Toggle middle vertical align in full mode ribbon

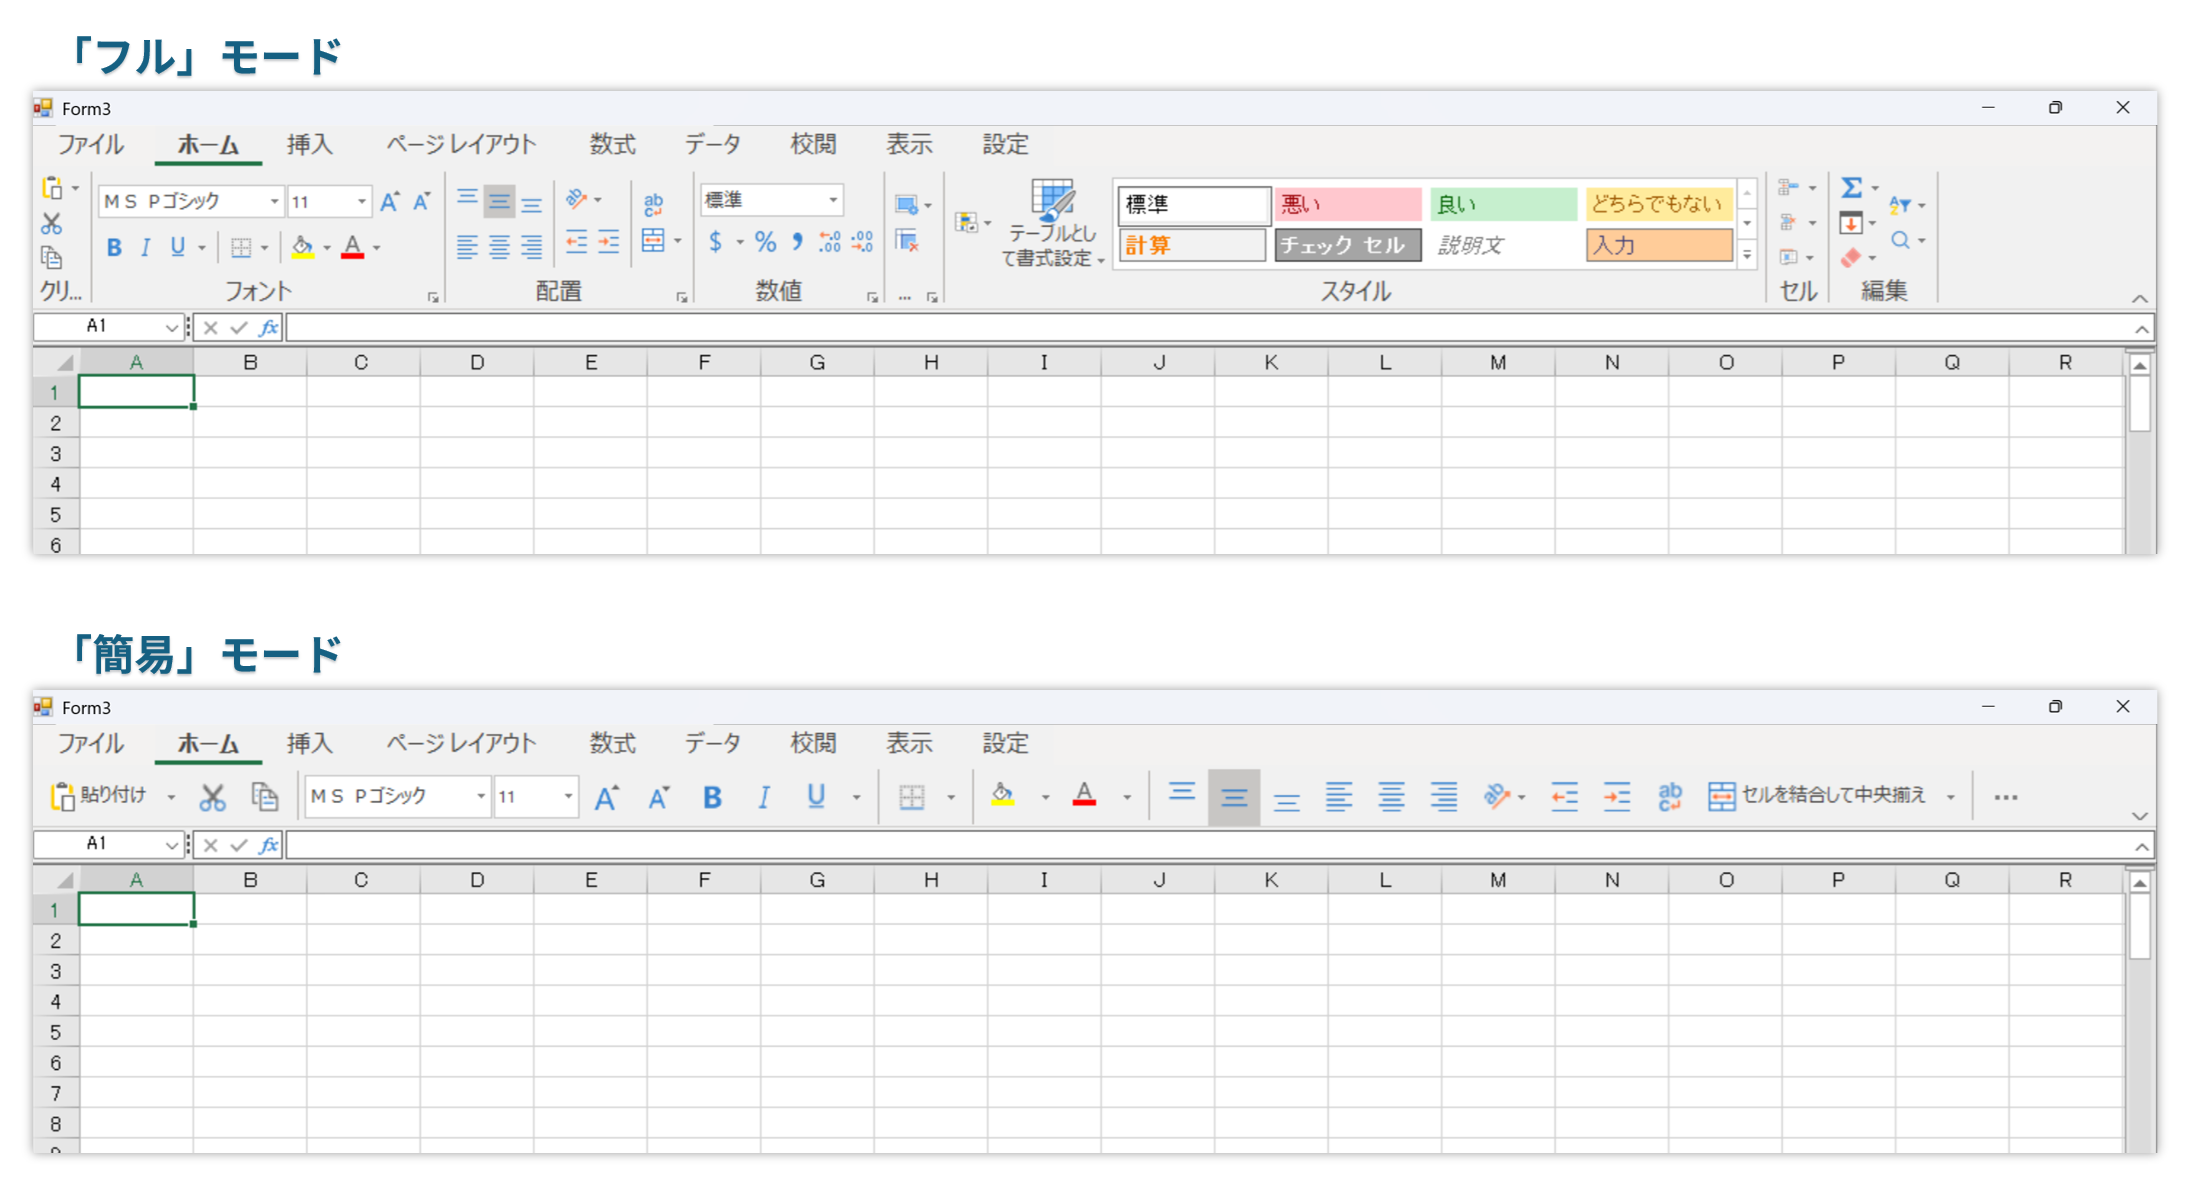coord(499,202)
